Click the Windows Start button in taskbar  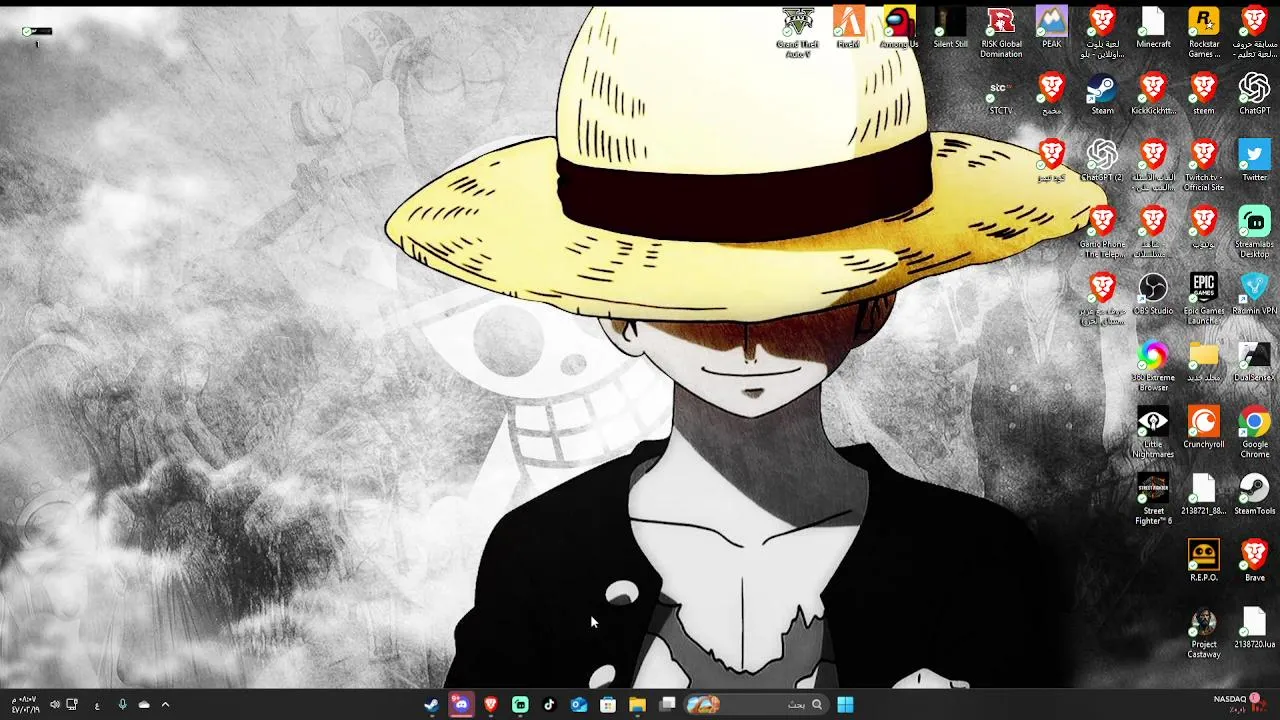(845, 704)
